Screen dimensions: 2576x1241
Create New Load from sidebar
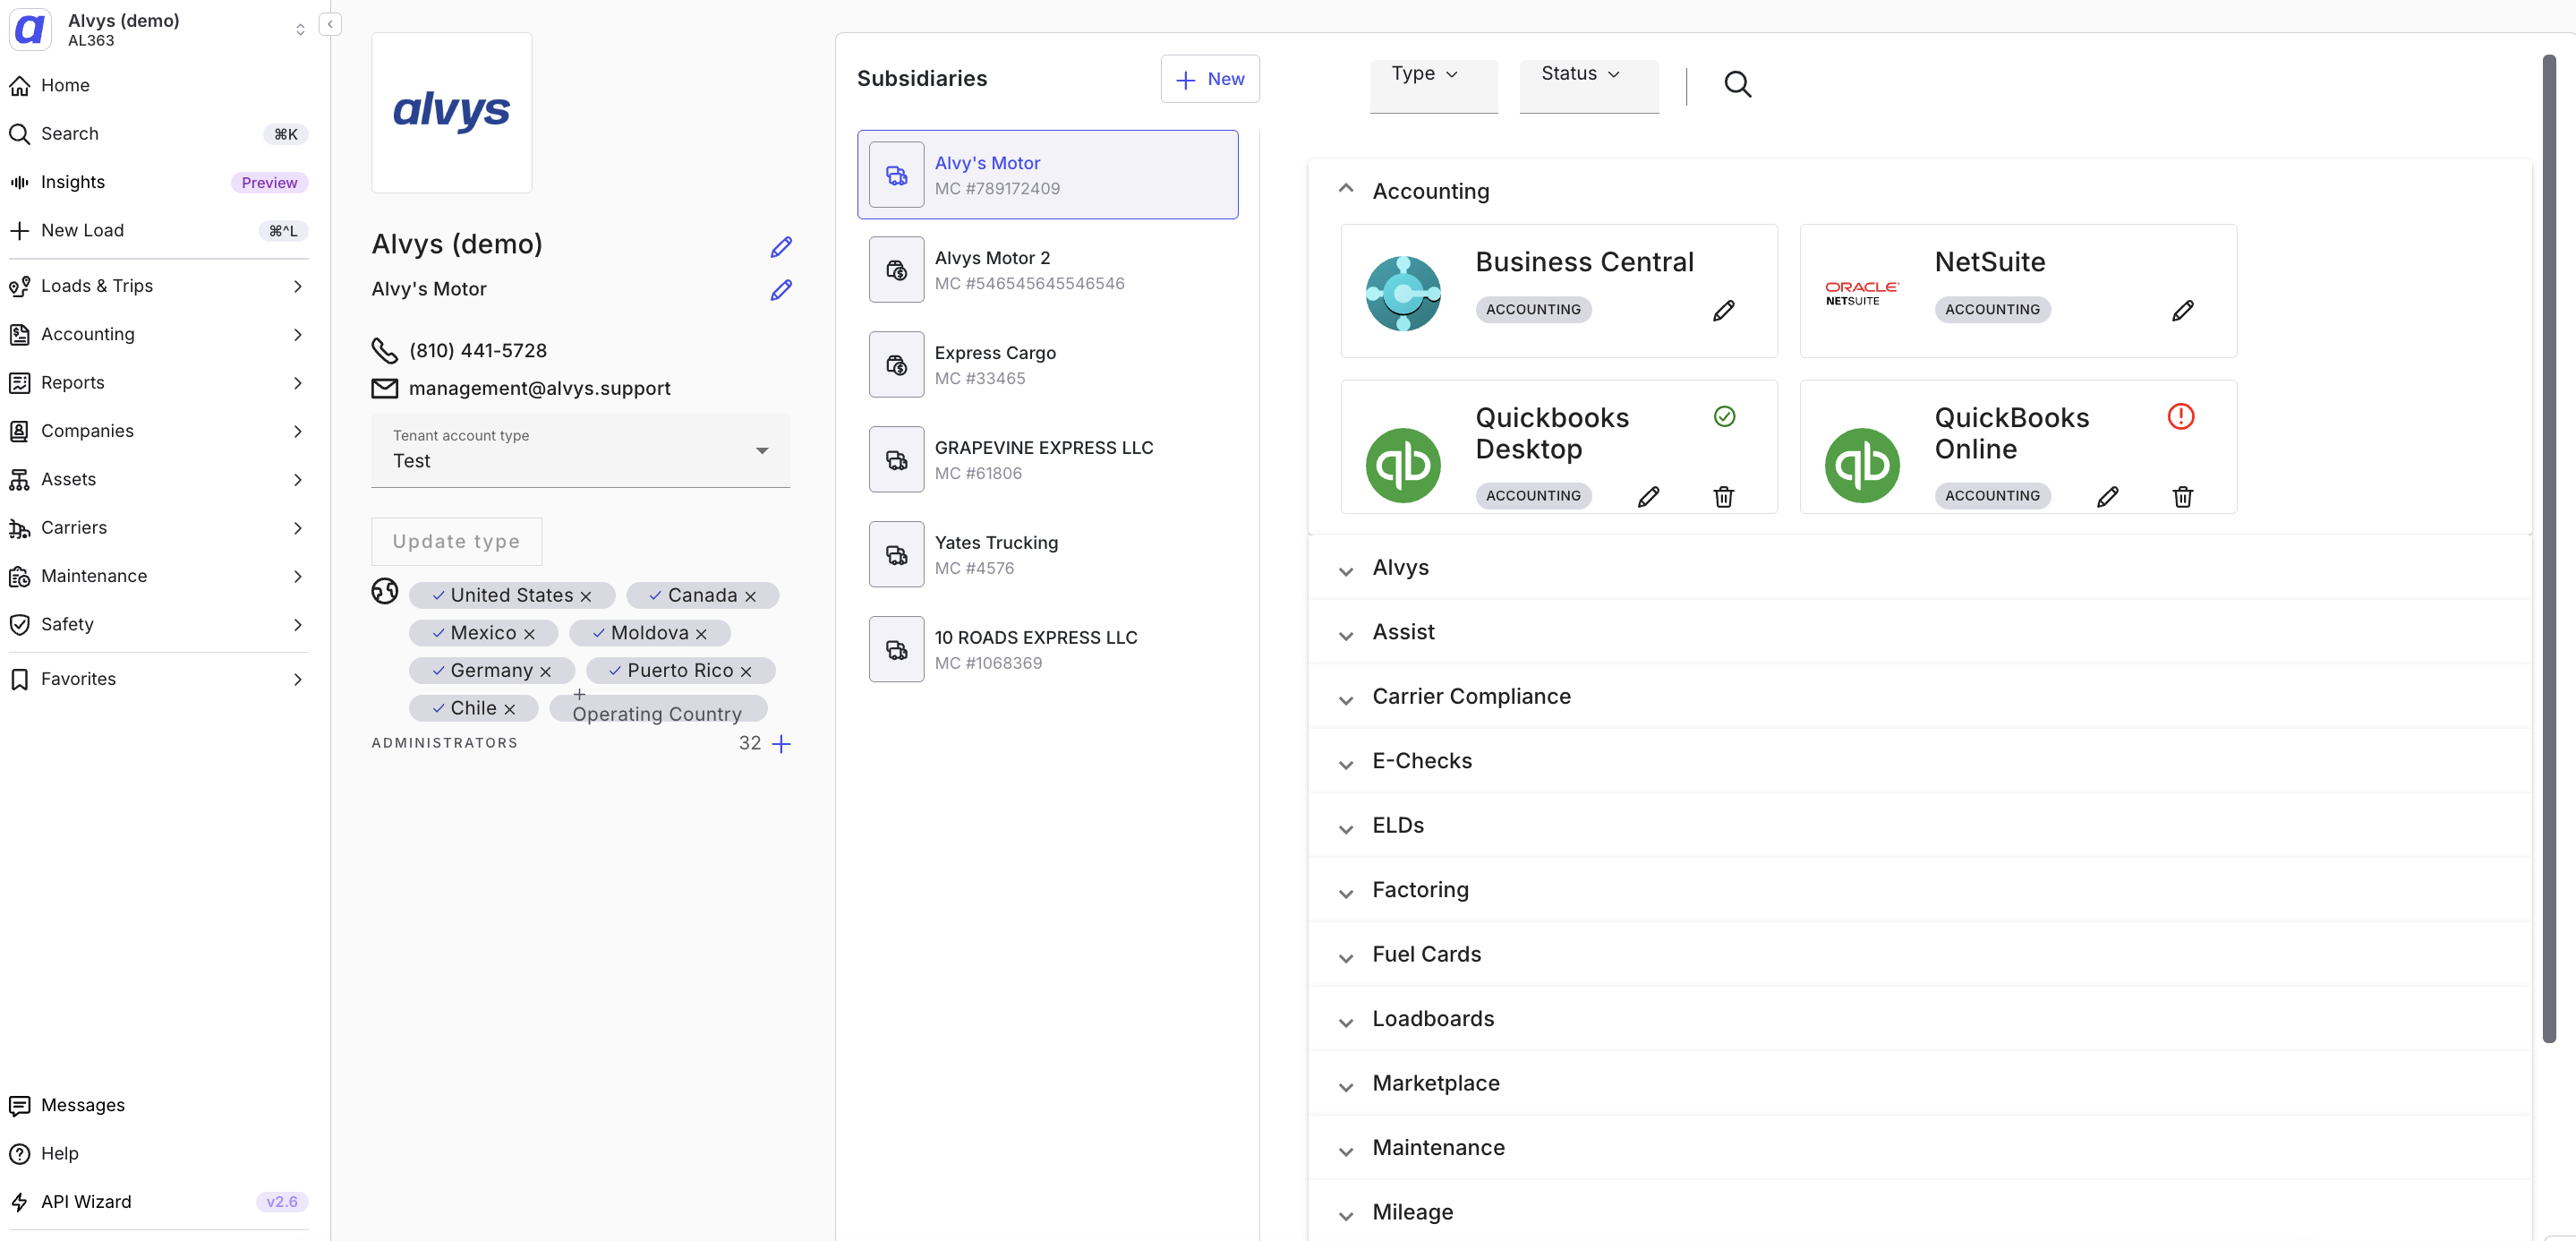pyautogui.click(x=158, y=231)
